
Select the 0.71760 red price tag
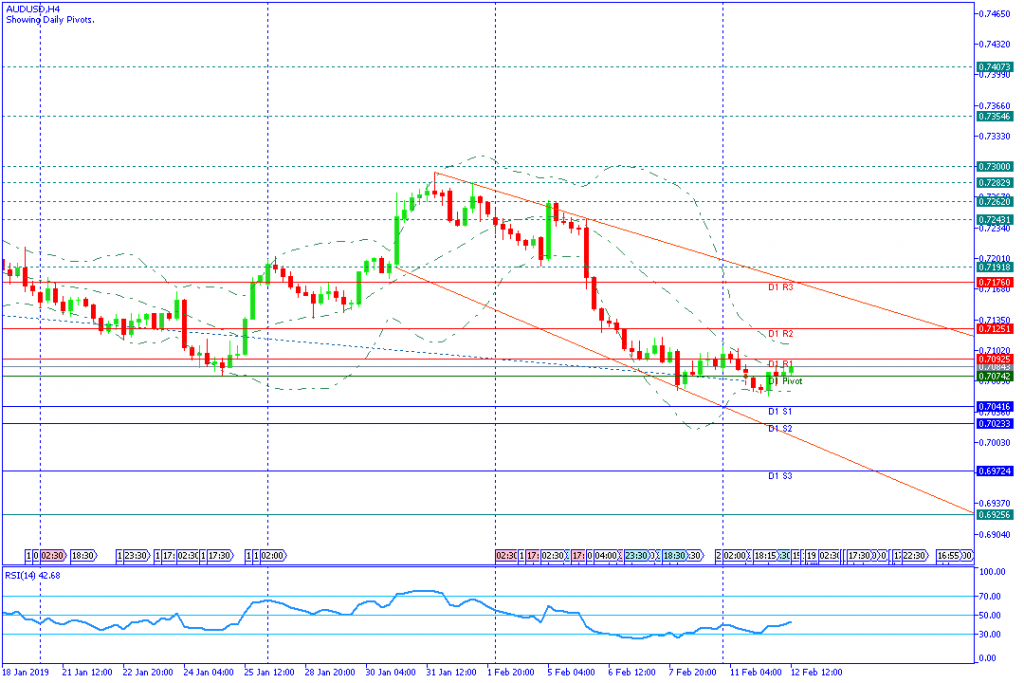tap(995, 282)
